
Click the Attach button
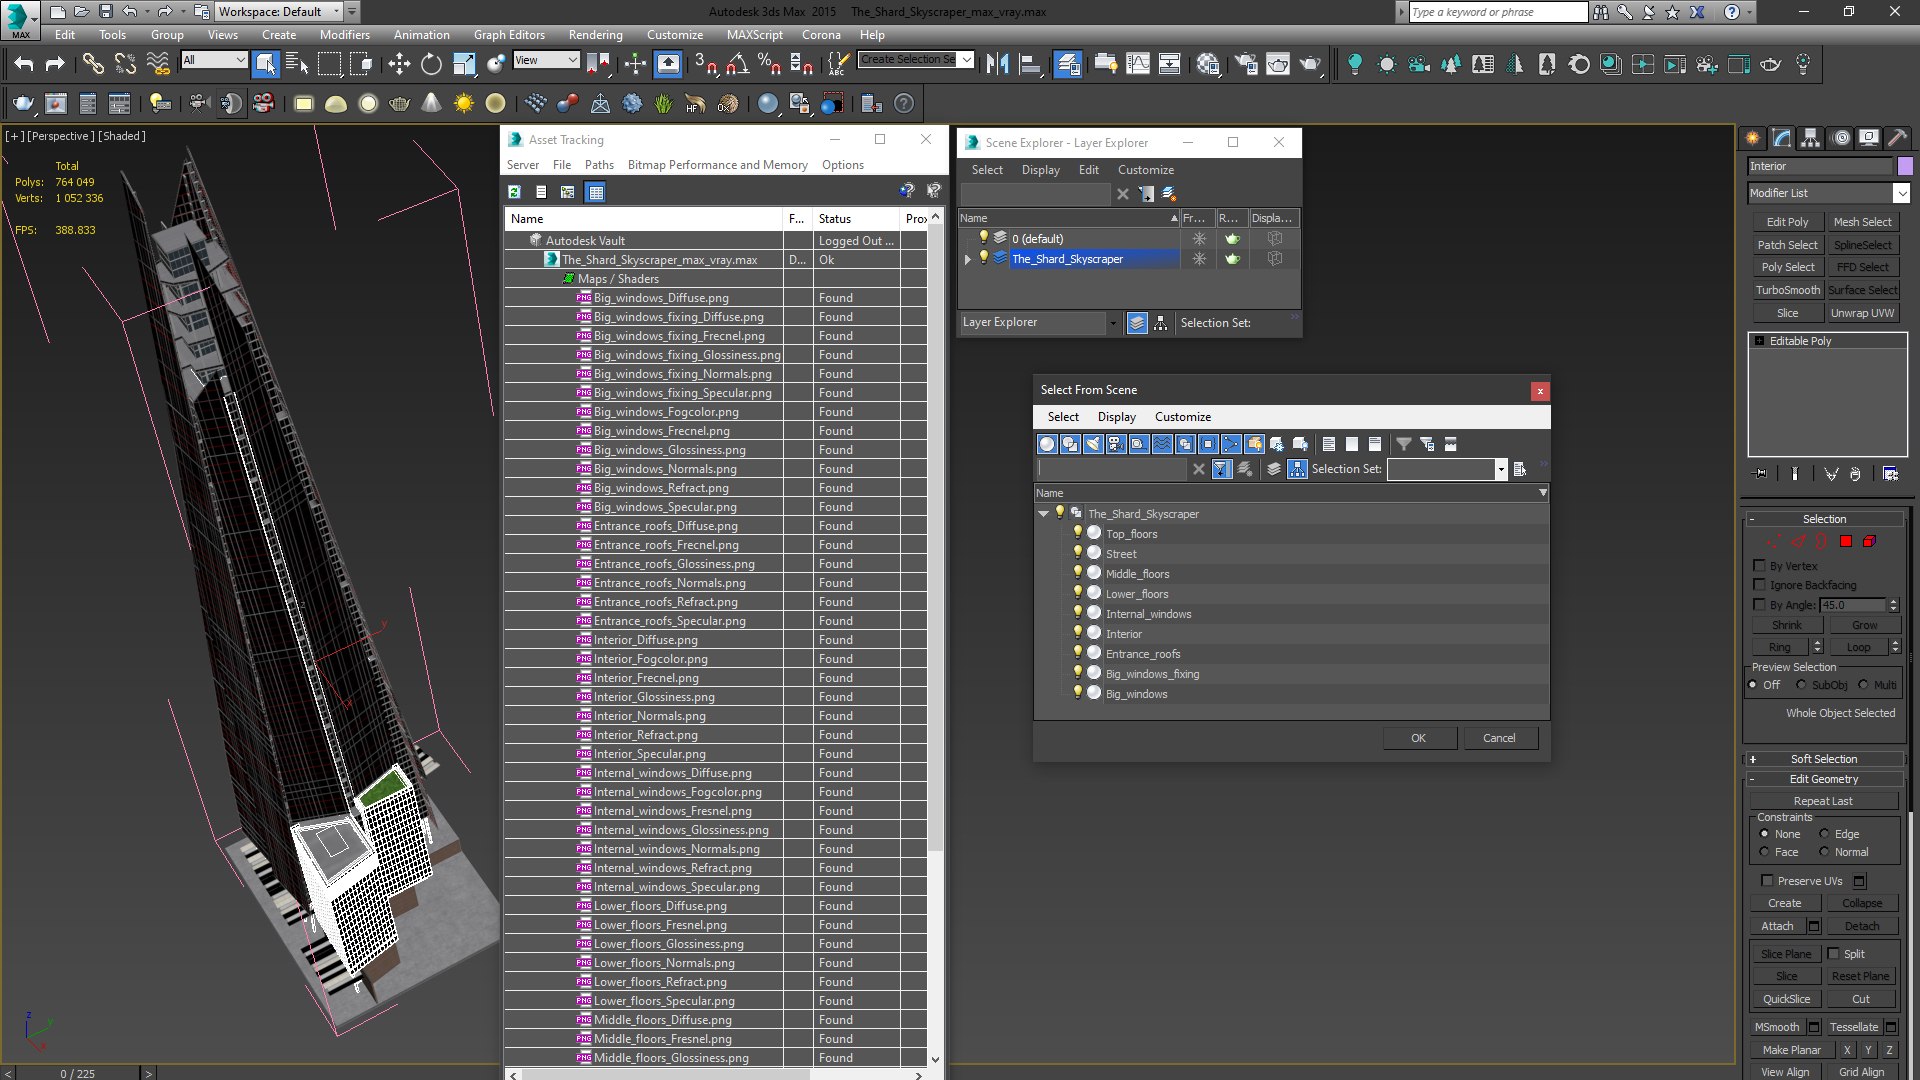pyautogui.click(x=1777, y=926)
